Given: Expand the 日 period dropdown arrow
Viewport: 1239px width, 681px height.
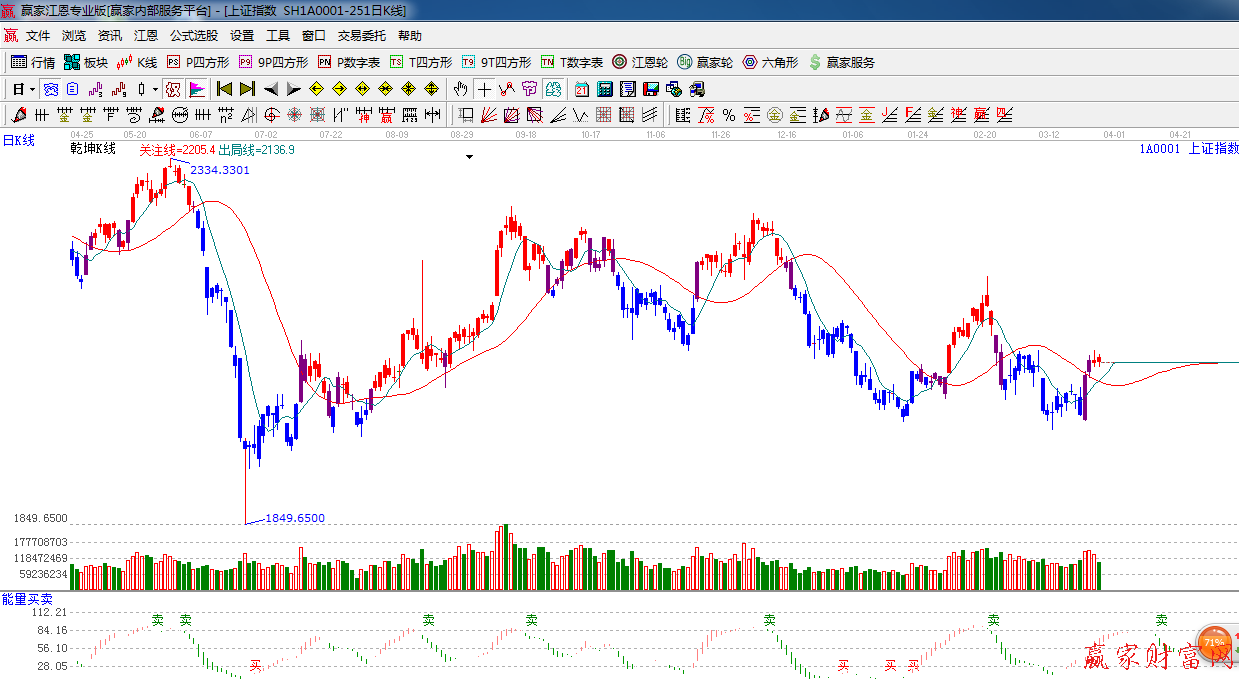Looking at the screenshot, I should coord(32,89).
